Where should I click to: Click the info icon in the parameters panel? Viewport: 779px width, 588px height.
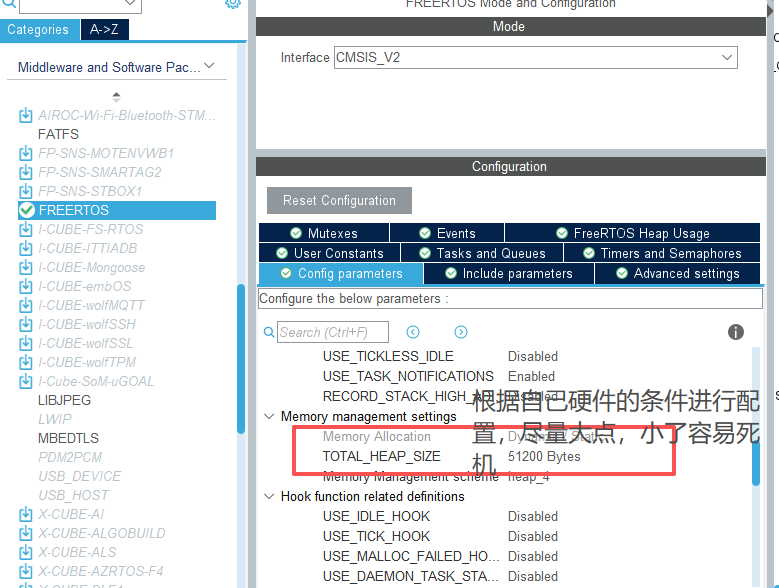coord(736,332)
